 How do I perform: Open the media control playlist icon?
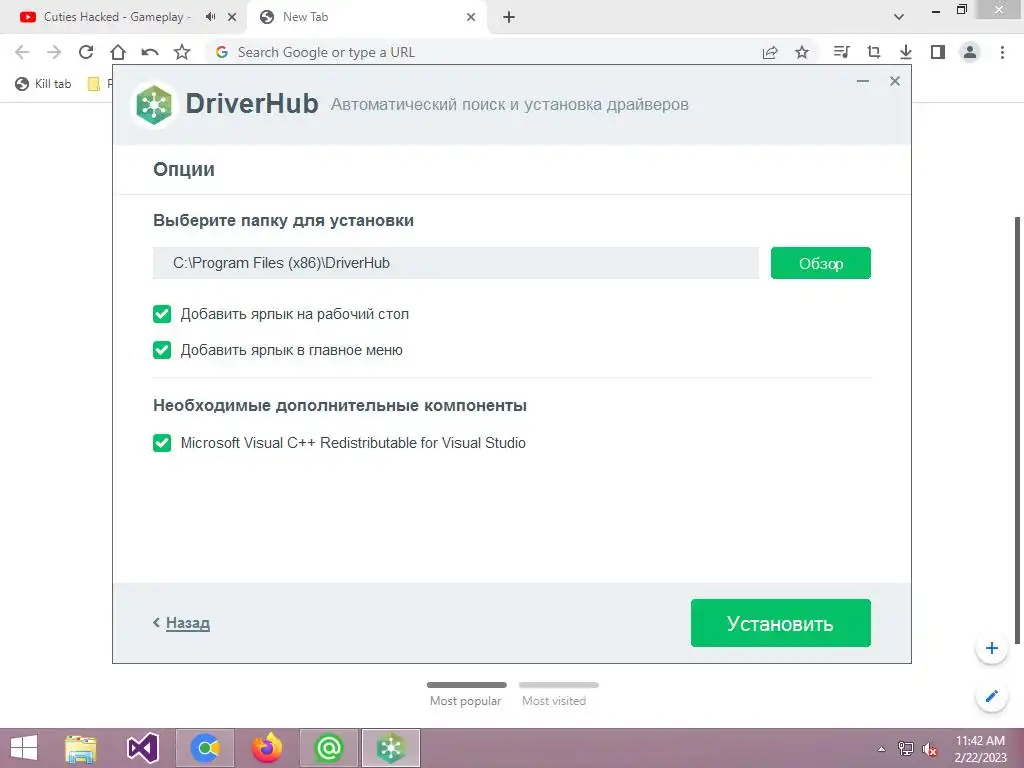(x=842, y=52)
